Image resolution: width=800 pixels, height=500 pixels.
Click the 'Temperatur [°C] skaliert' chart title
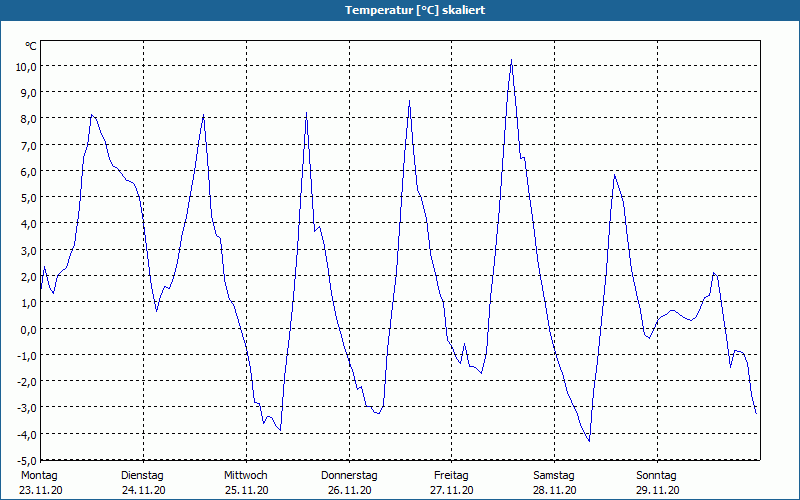click(415, 10)
